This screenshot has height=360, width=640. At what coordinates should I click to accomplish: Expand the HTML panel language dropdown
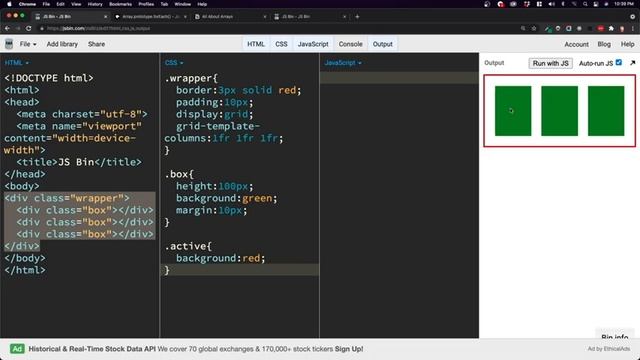17,63
